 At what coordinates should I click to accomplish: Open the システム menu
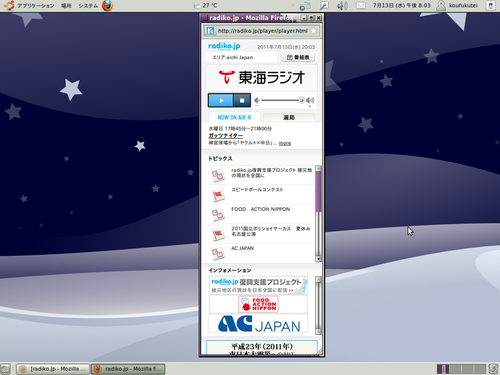88,6
